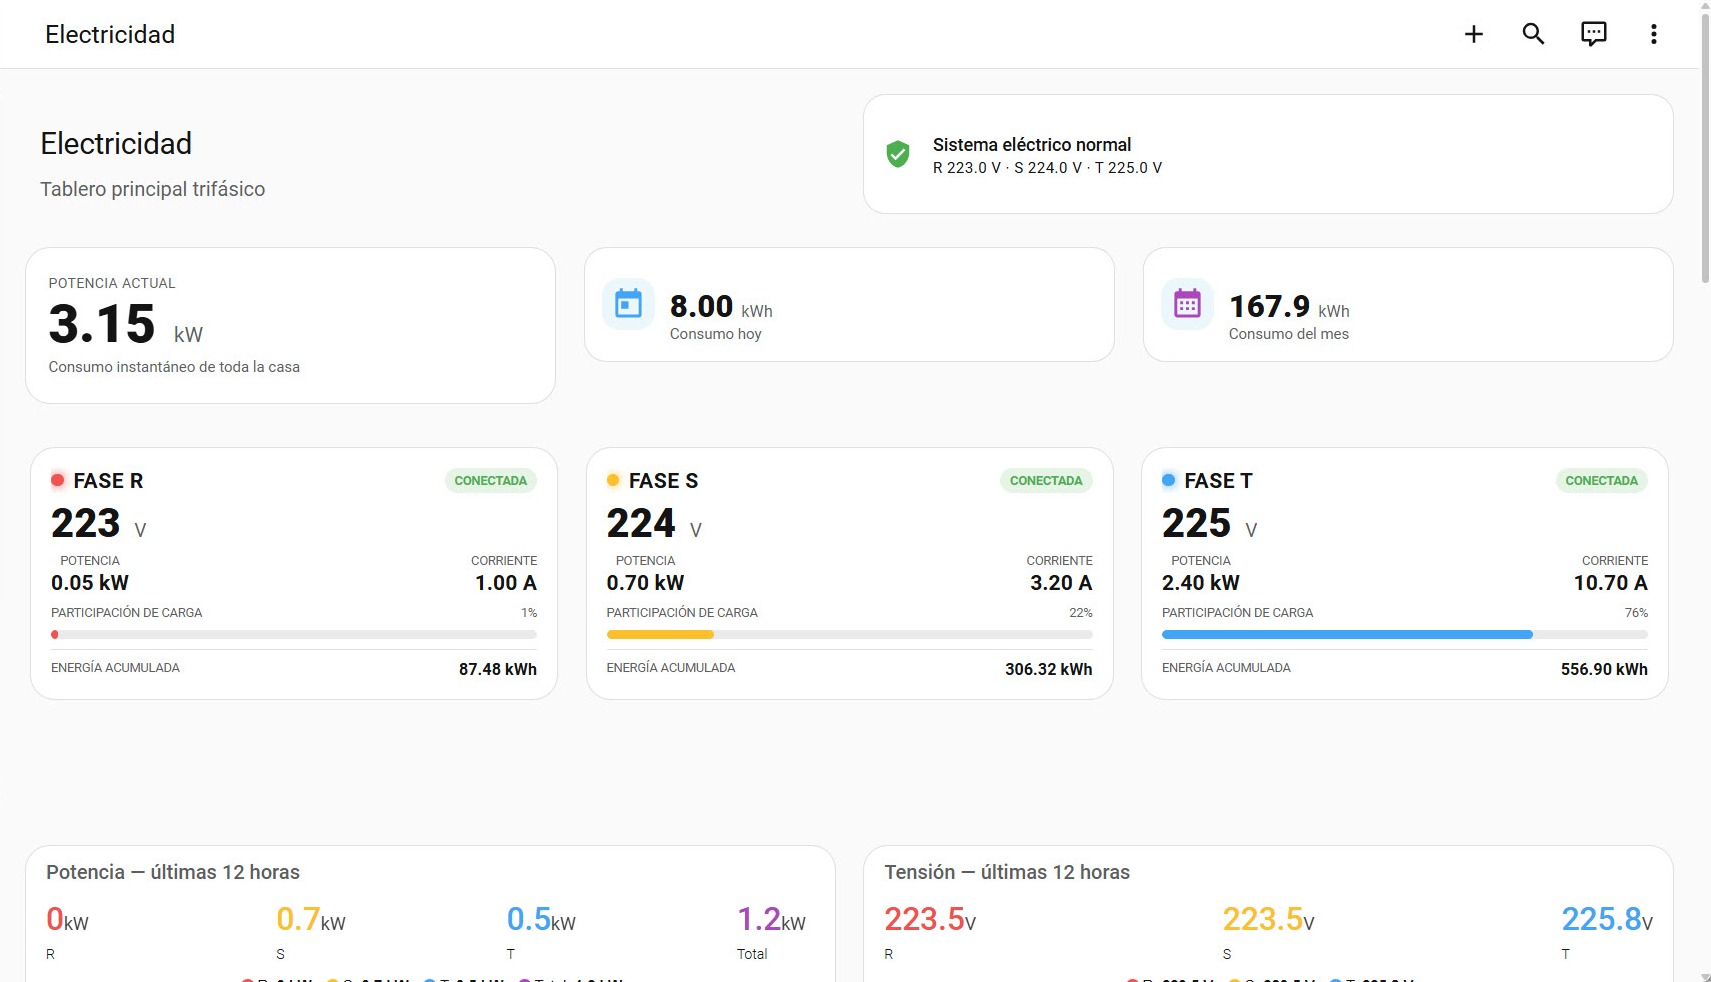
Task: Click the R 223.0 V · S 224.0 V · T 225.0 V line
Action: pyautogui.click(x=1047, y=168)
